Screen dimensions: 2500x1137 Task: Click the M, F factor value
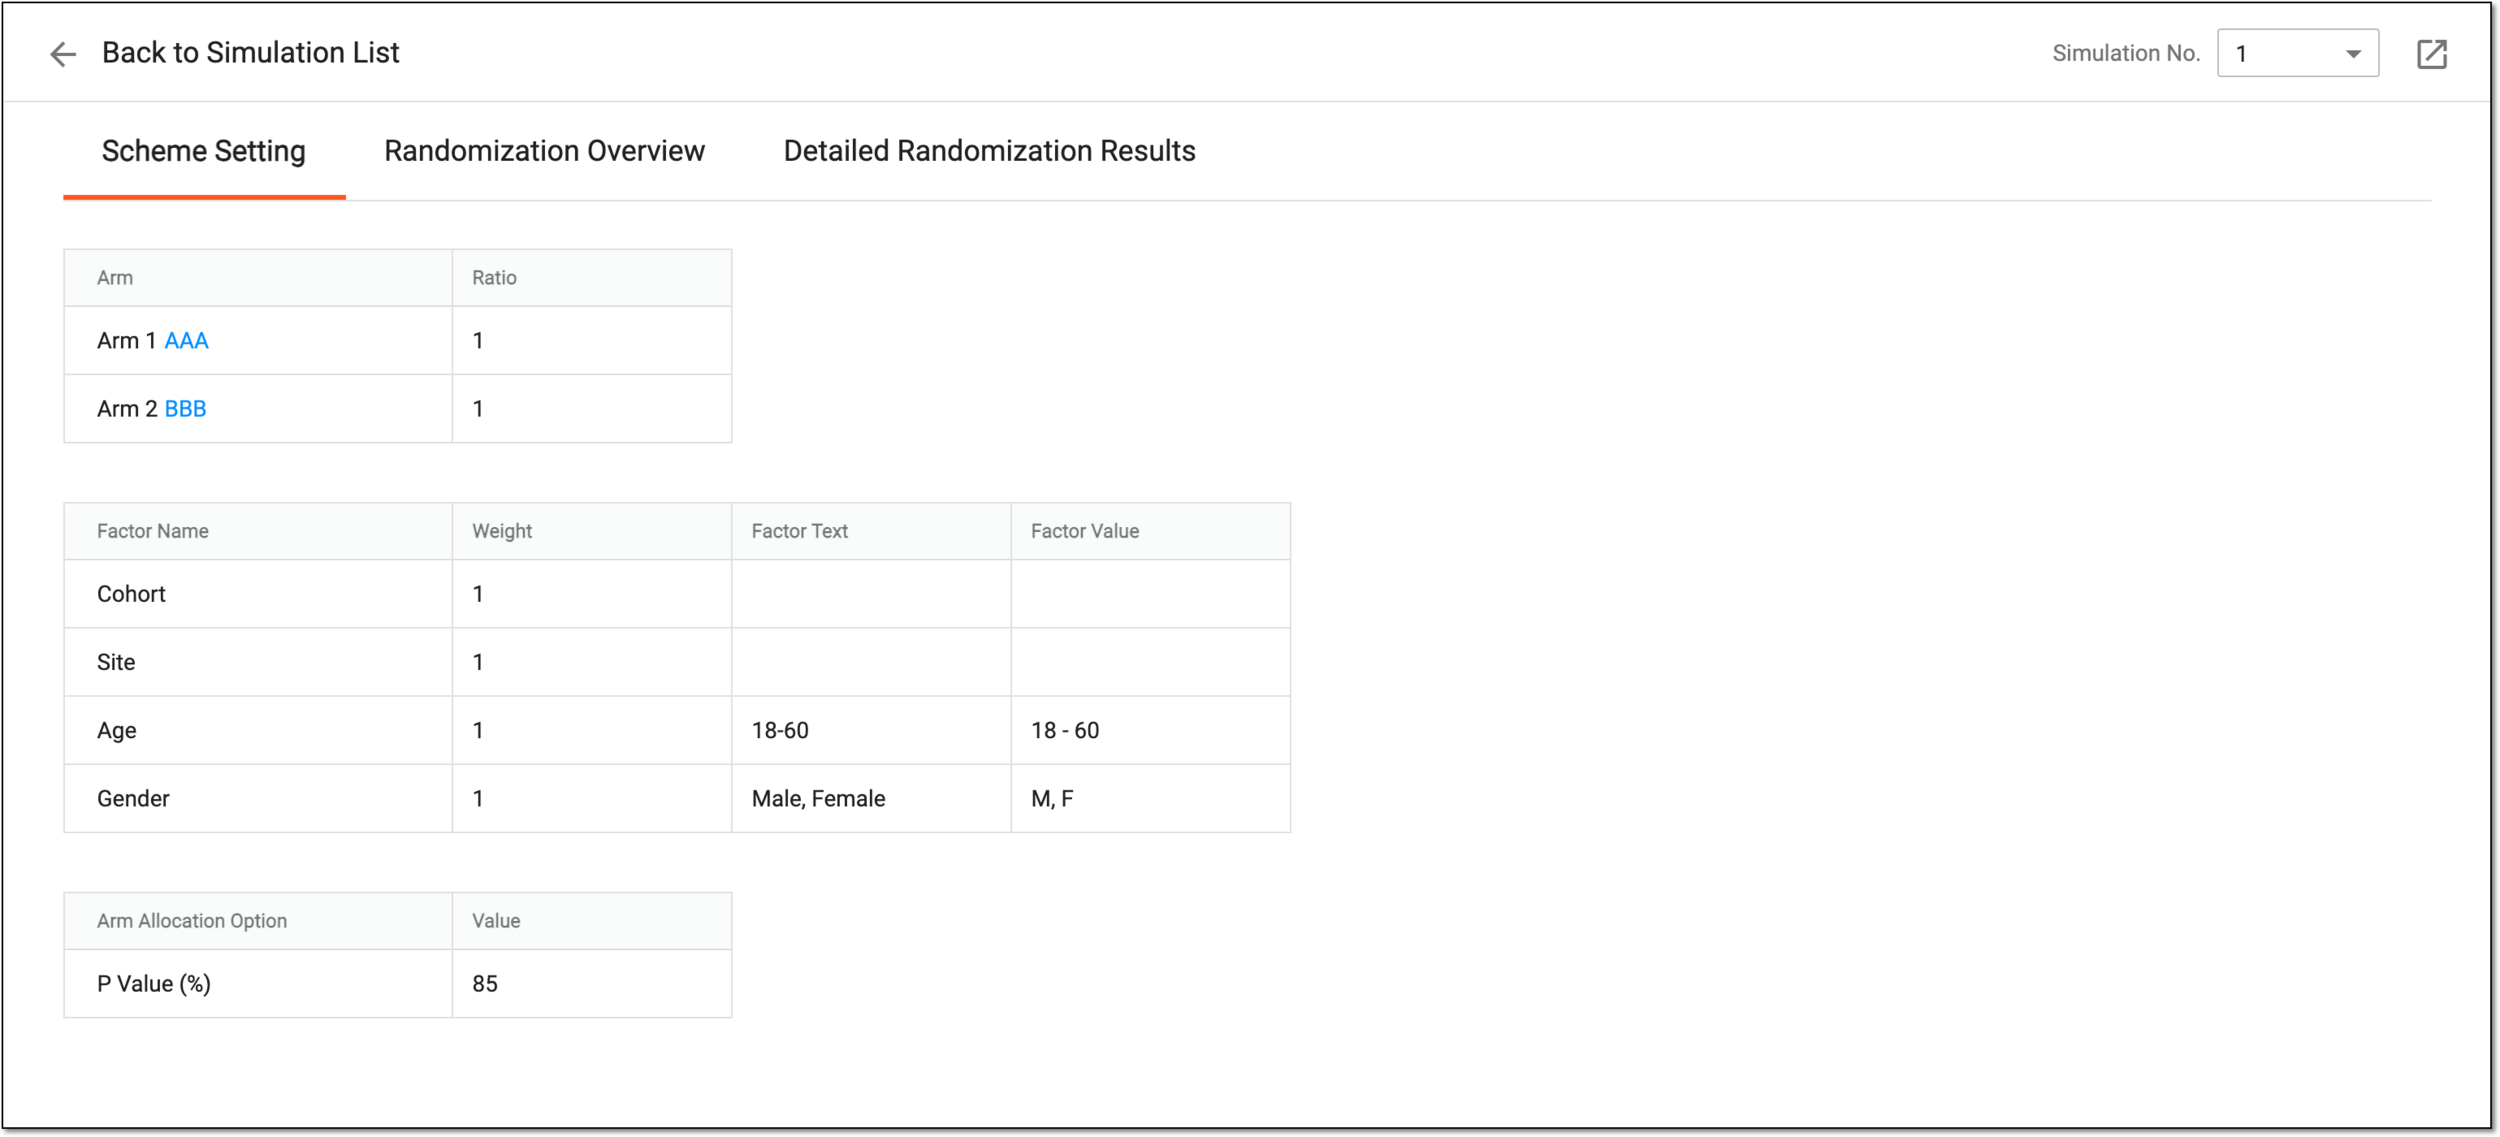1052,799
